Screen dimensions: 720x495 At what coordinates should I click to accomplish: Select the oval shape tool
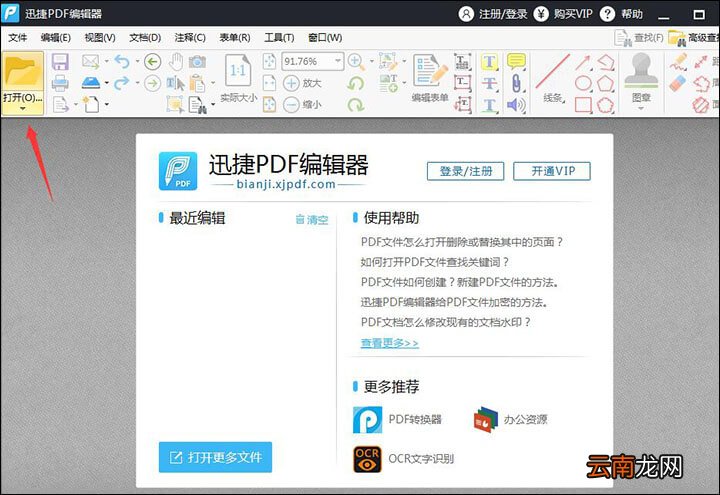point(583,83)
